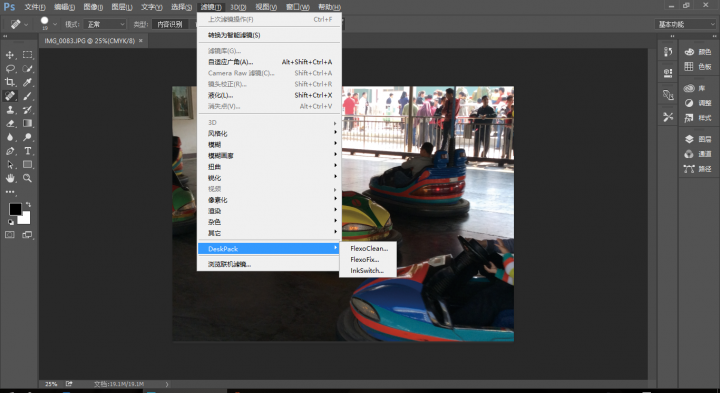This screenshot has width=720, height=393.
Task: Select the Horizontal Type tool
Action: tap(27, 151)
